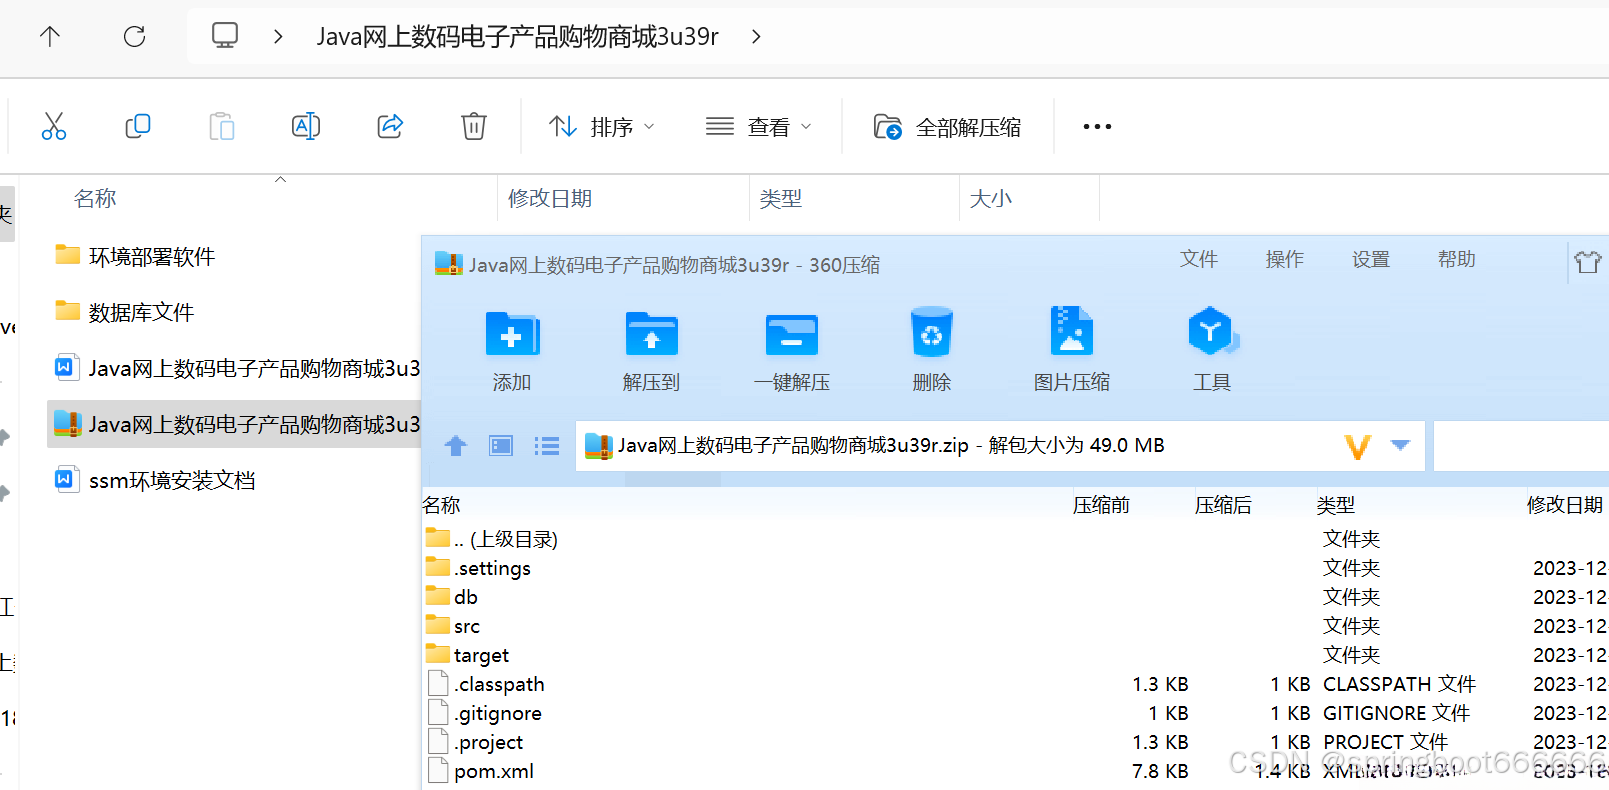The width and height of the screenshot is (1609, 790).
Task: Select the db folder in archive
Action: click(1015, 597)
